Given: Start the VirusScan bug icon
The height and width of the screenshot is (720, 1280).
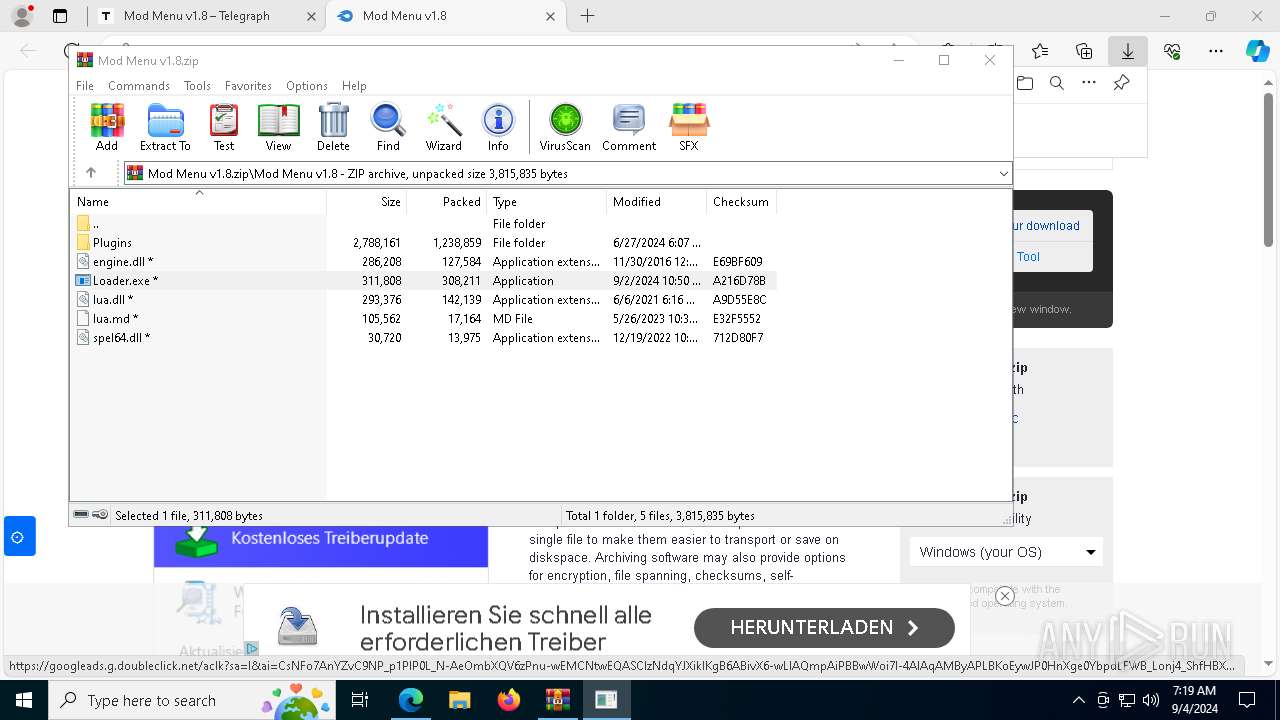Looking at the screenshot, I should click(565, 127).
